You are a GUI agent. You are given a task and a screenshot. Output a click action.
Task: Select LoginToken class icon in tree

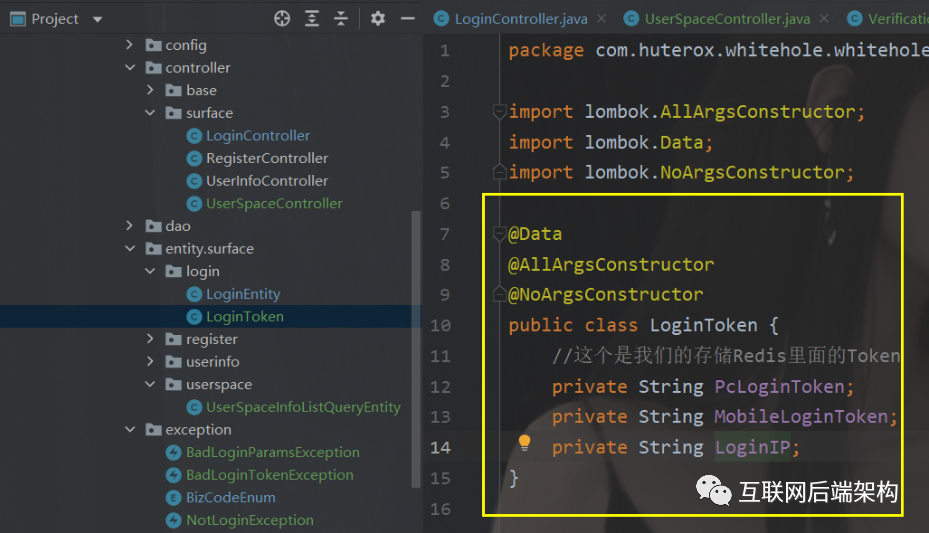pyautogui.click(x=194, y=317)
